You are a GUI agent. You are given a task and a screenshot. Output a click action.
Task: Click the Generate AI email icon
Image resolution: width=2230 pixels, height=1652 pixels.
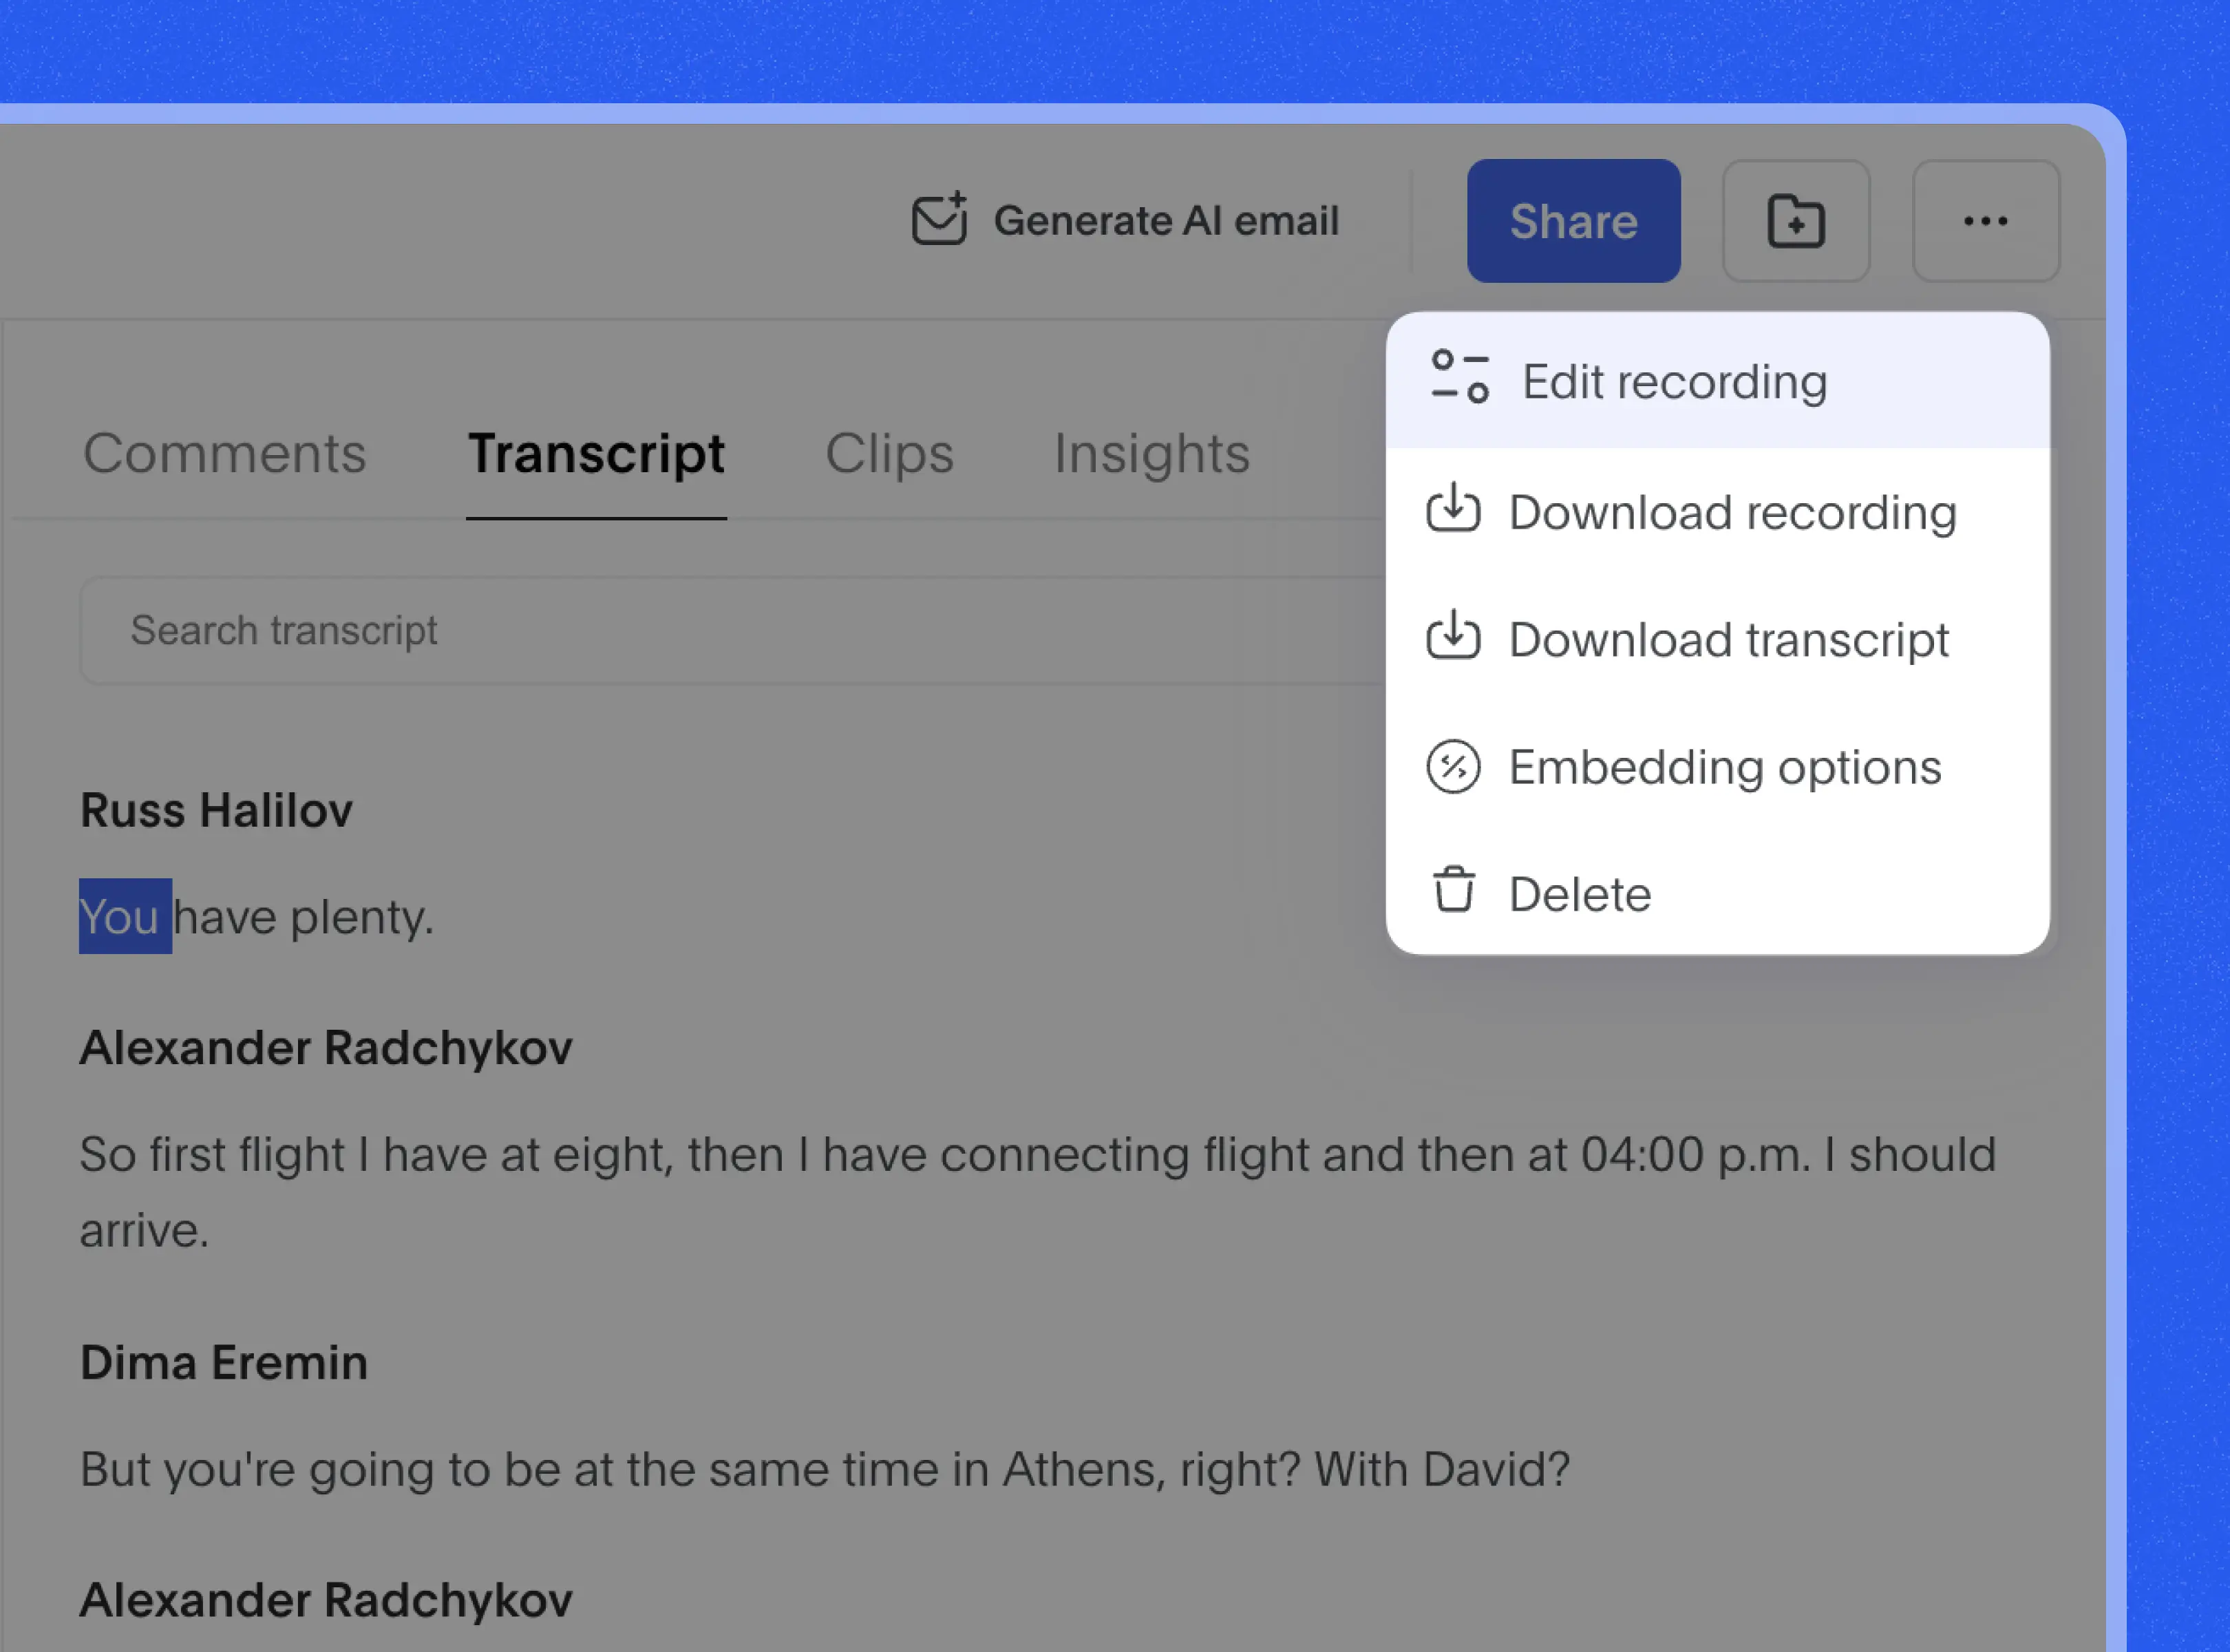pyautogui.click(x=937, y=220)
